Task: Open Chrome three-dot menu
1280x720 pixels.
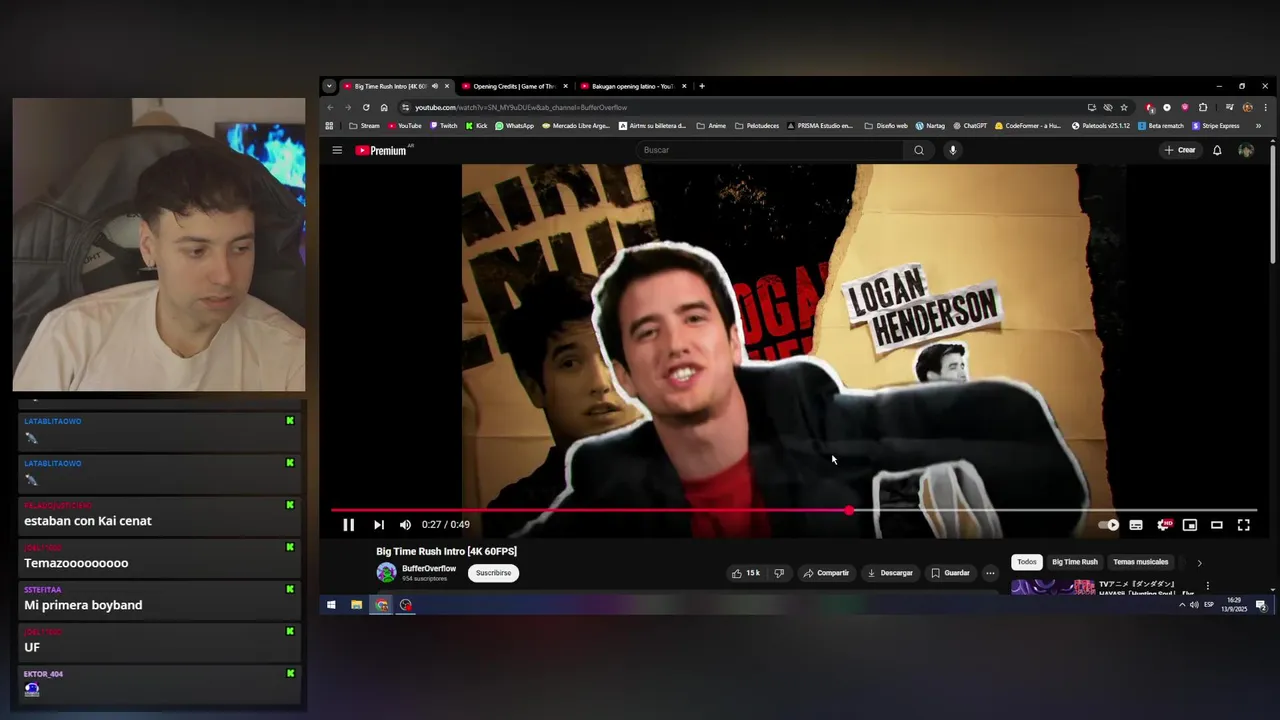Action: [x=1266, y=107]
